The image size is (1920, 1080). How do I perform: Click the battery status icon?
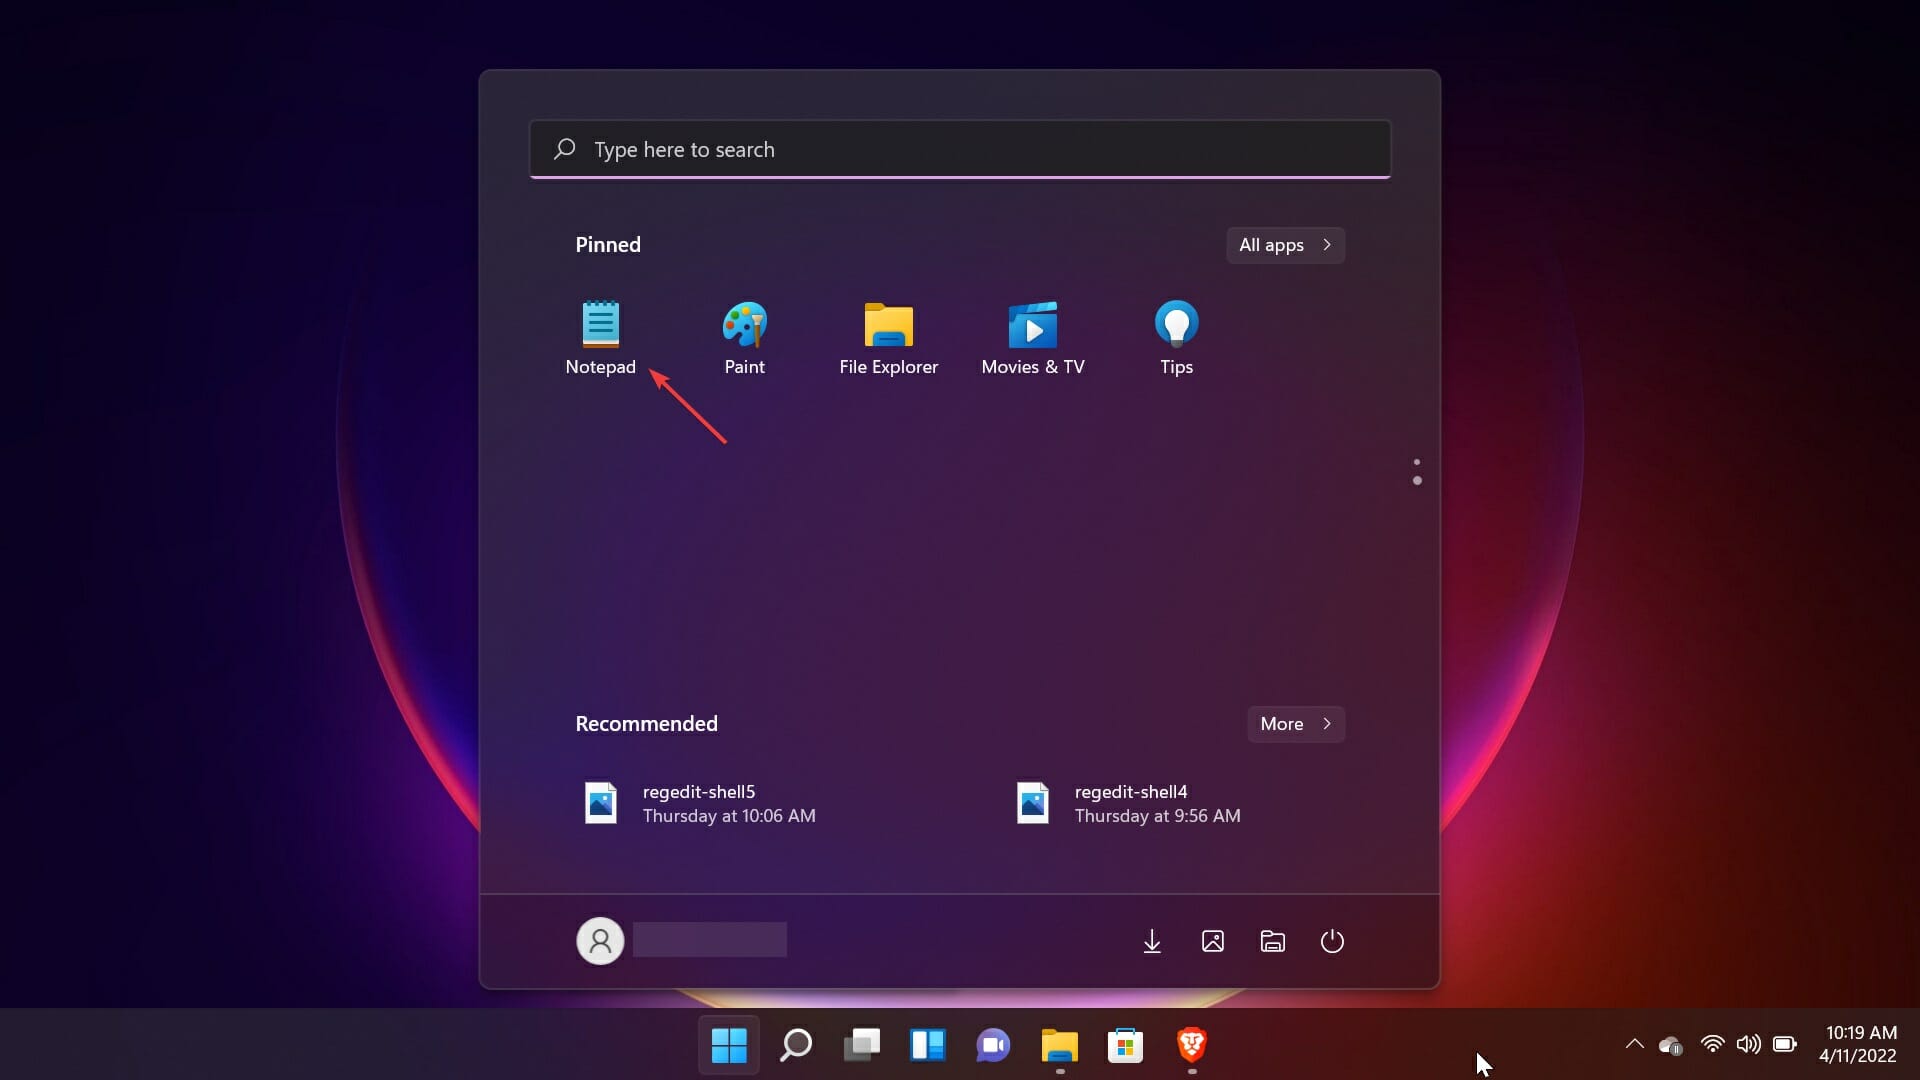coord(1785,1044)
